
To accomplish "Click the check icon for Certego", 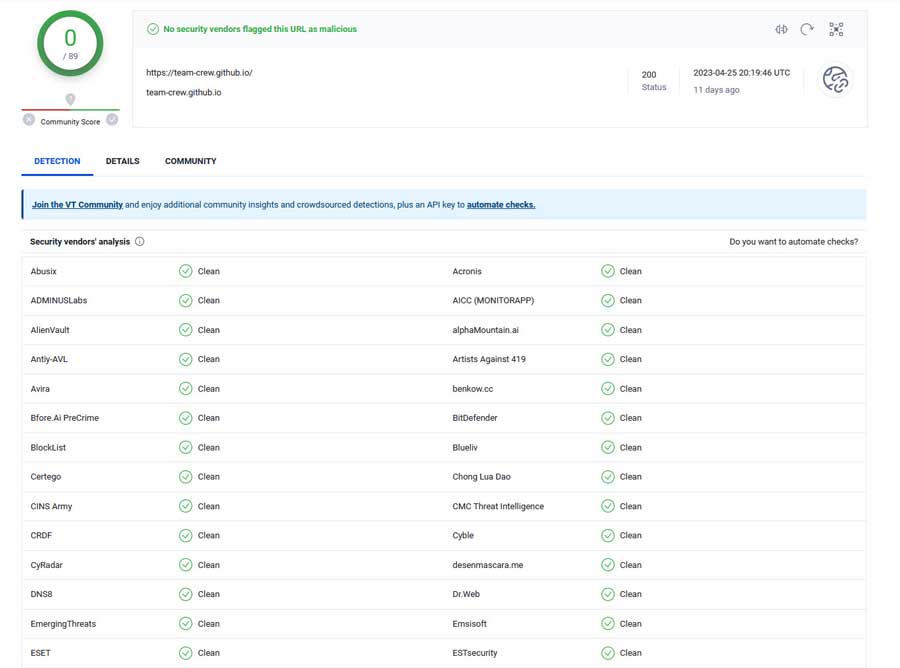I will (x=185, y=476).
